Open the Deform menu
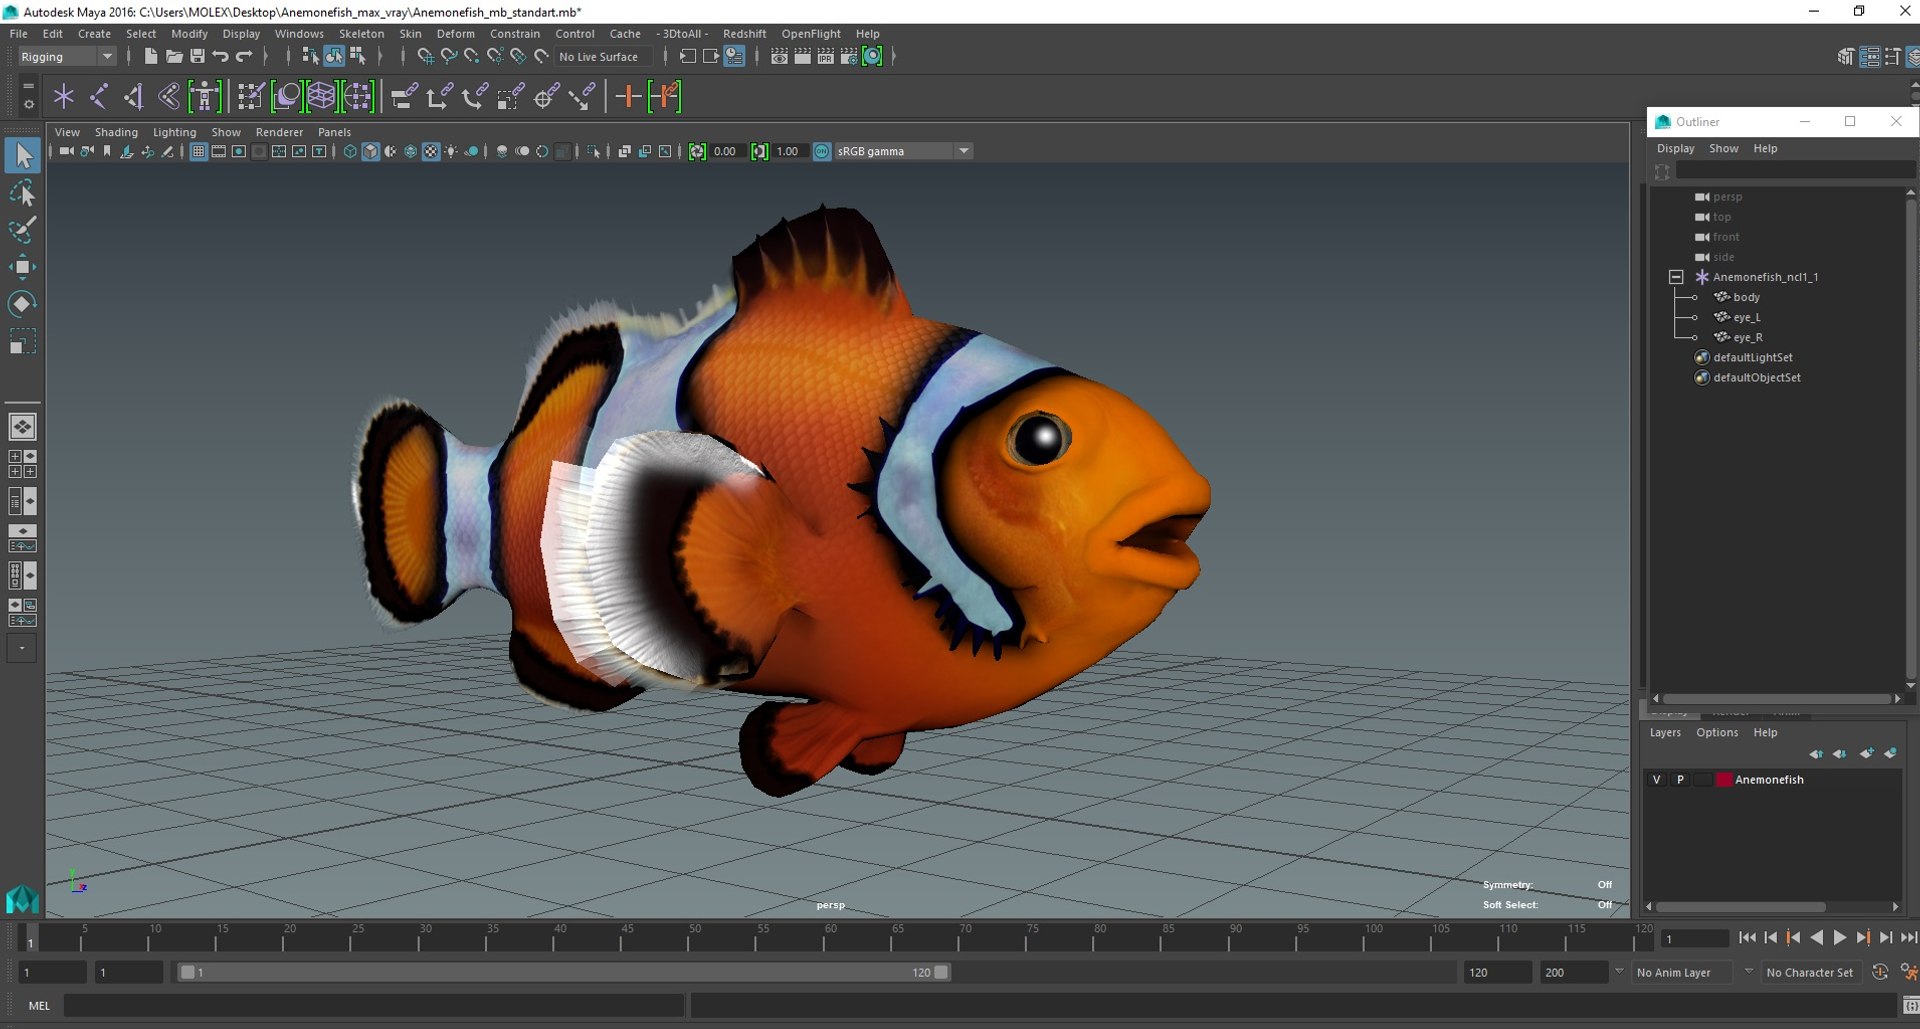 455,34
